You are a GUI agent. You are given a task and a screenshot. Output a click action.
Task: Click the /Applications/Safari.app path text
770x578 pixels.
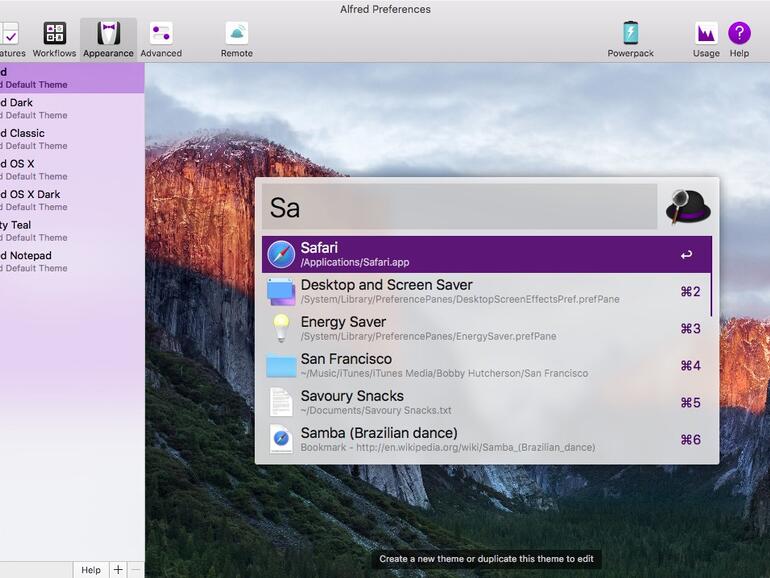click(355, 262)
